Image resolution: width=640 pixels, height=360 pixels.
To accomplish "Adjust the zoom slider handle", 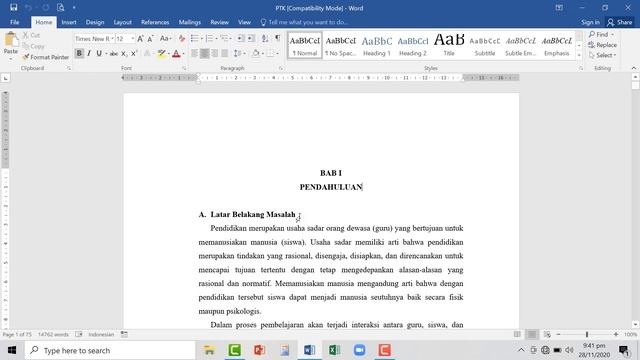I will tap(587, 334).
